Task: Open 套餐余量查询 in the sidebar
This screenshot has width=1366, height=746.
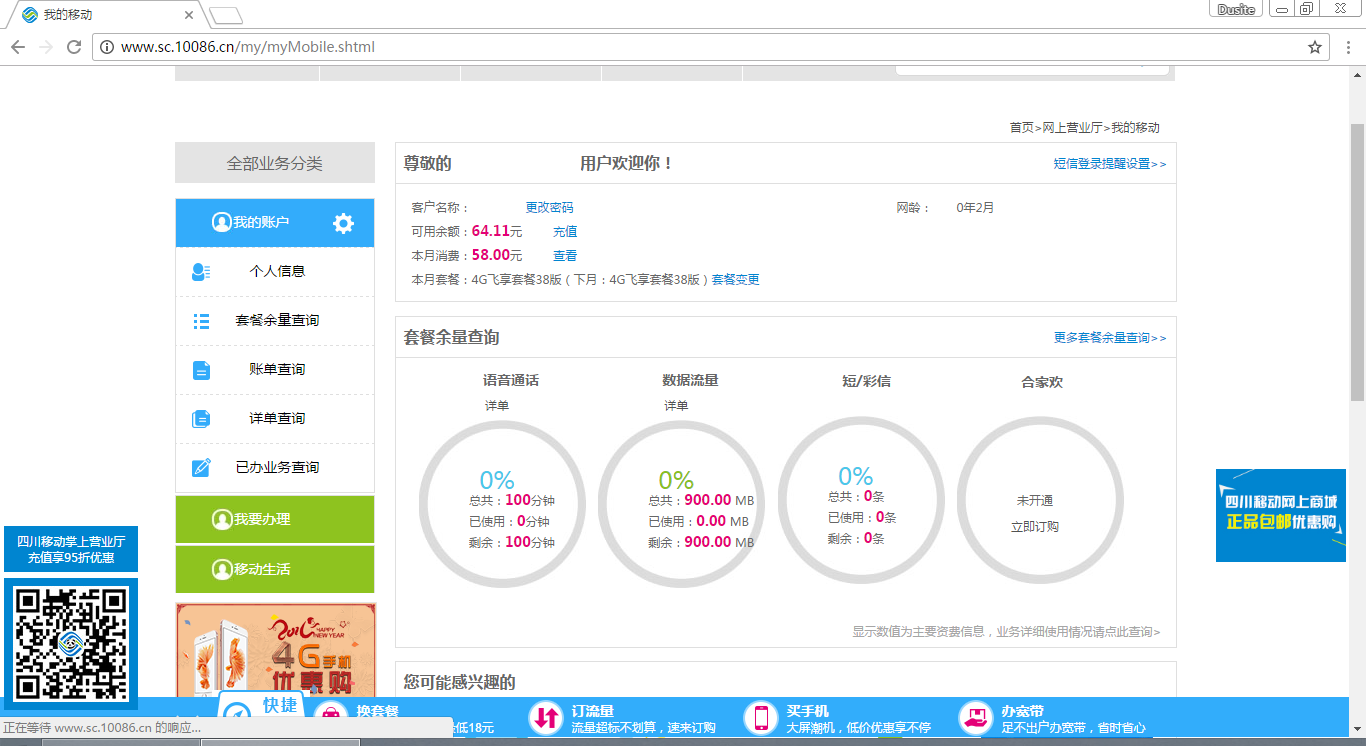Action: (275, 321)
